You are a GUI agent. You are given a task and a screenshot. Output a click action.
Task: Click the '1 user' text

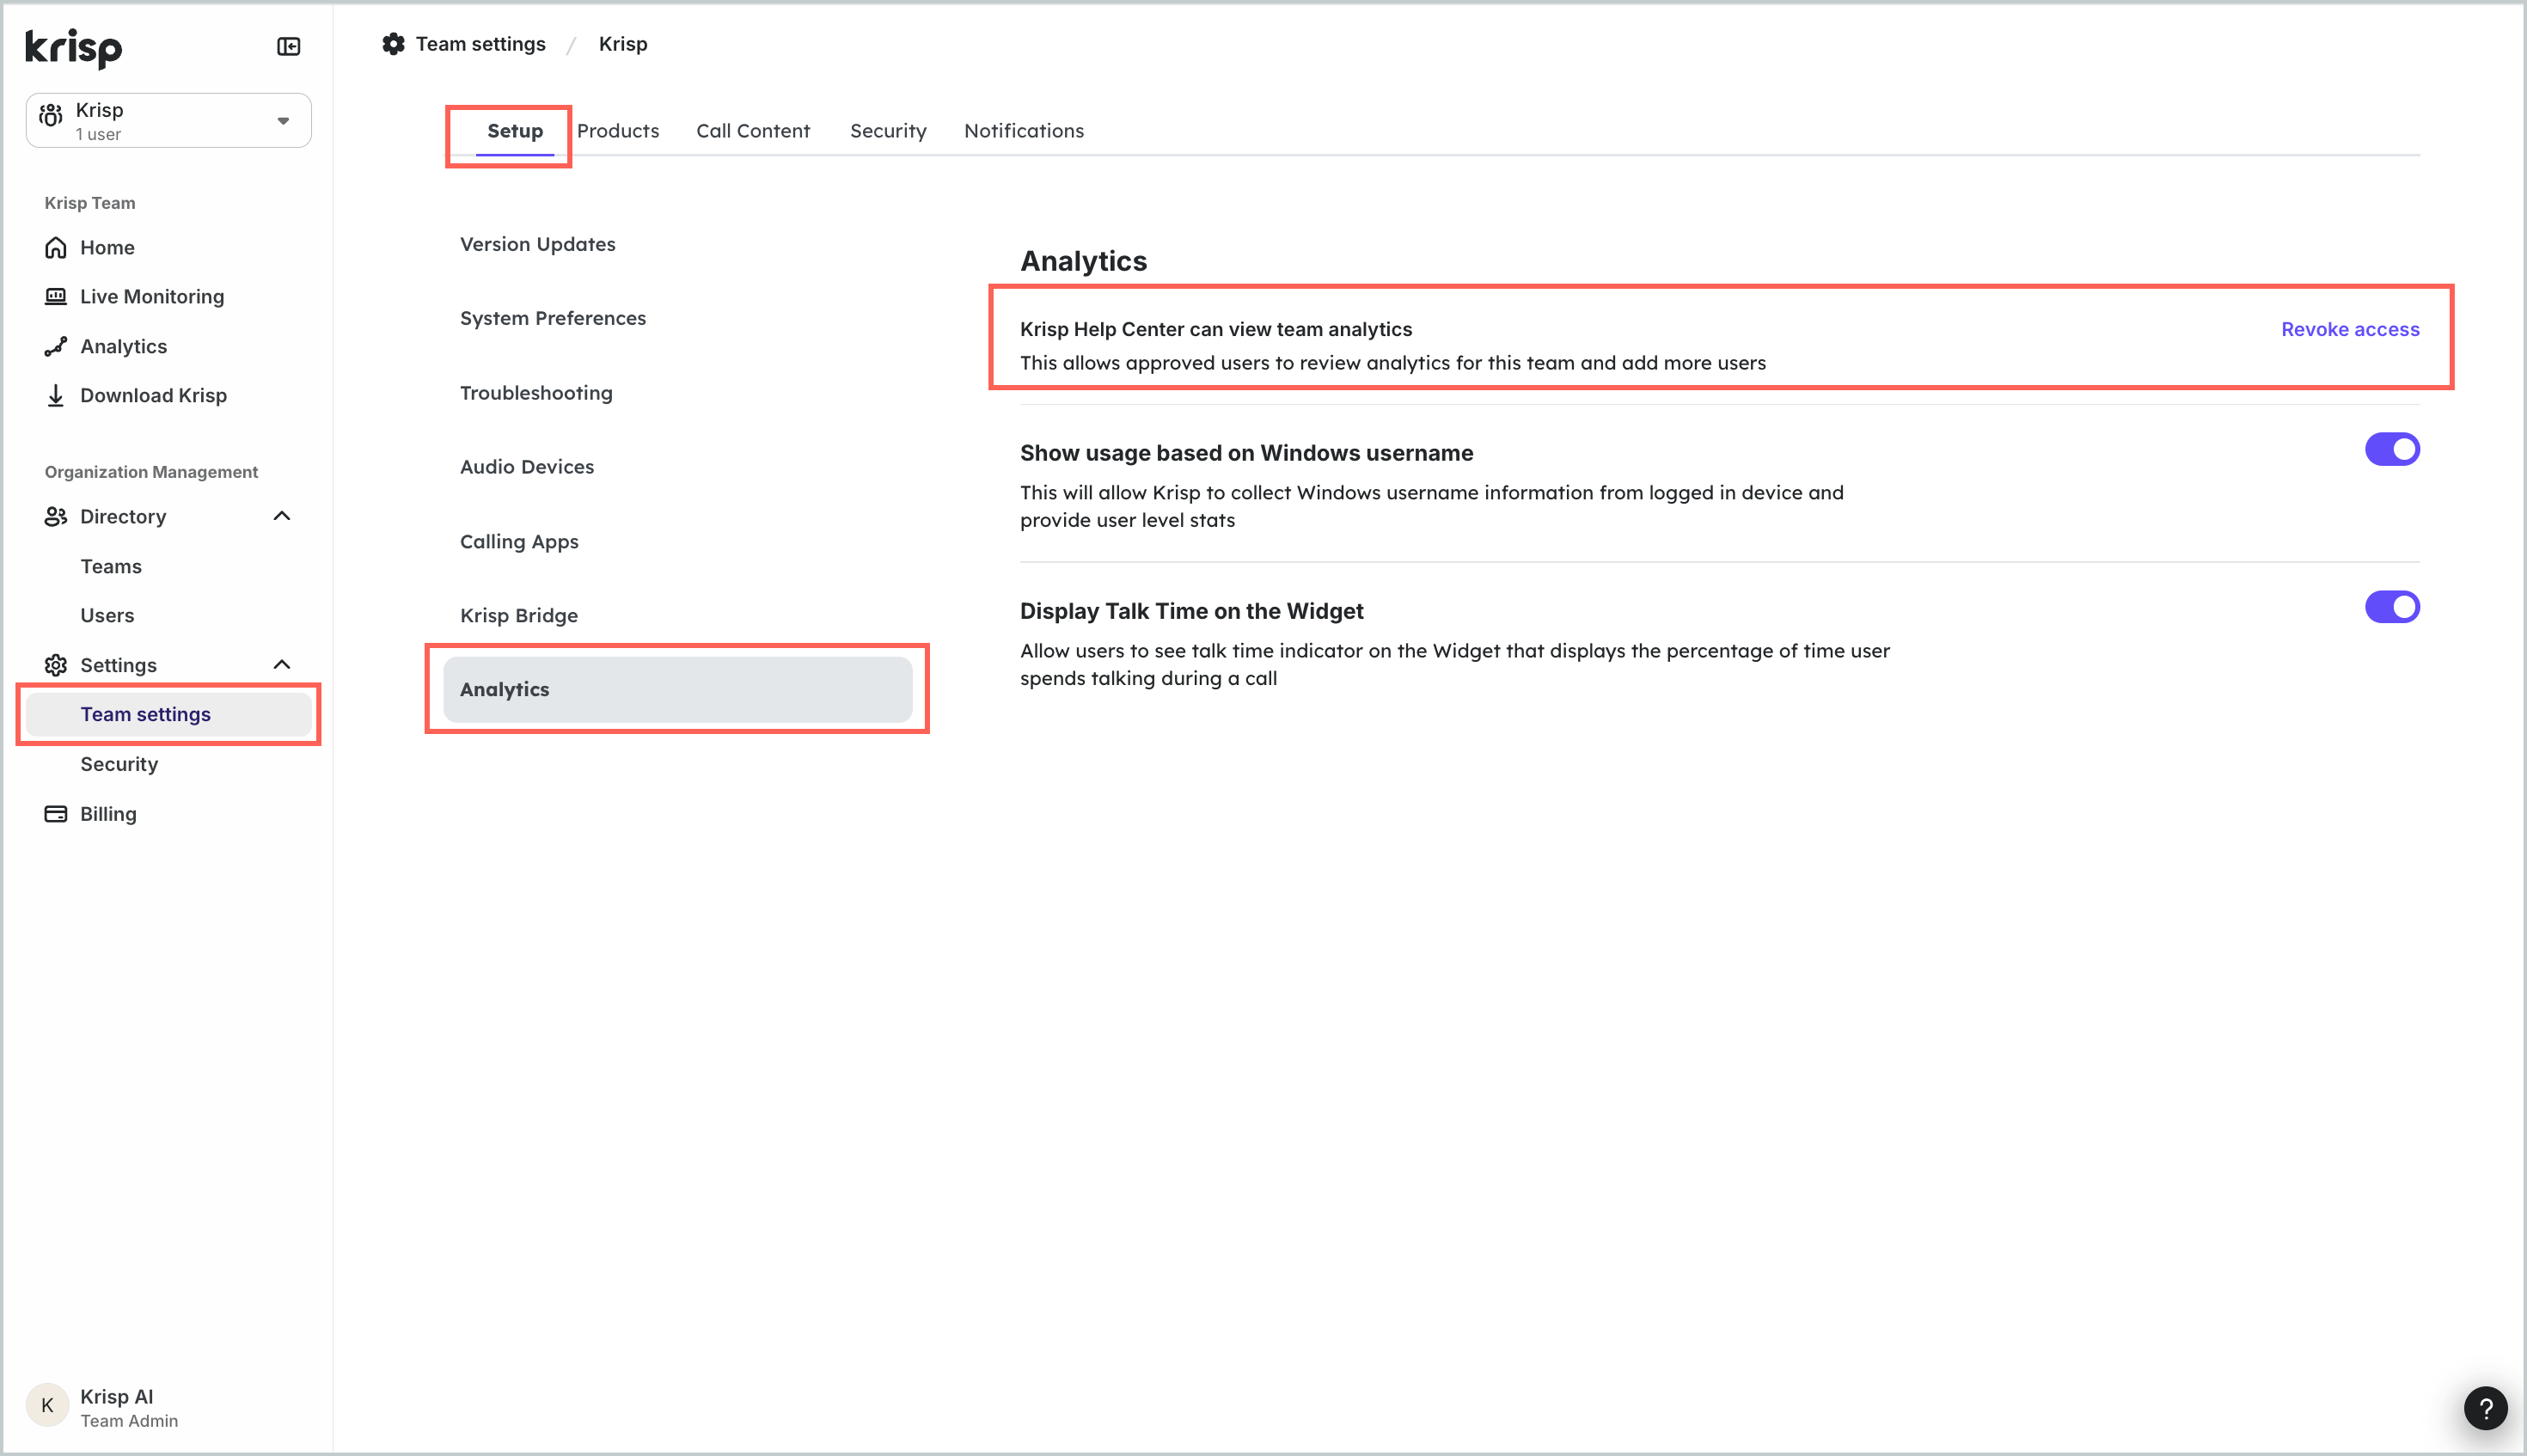pyautogui.click(x=98, y=134)
